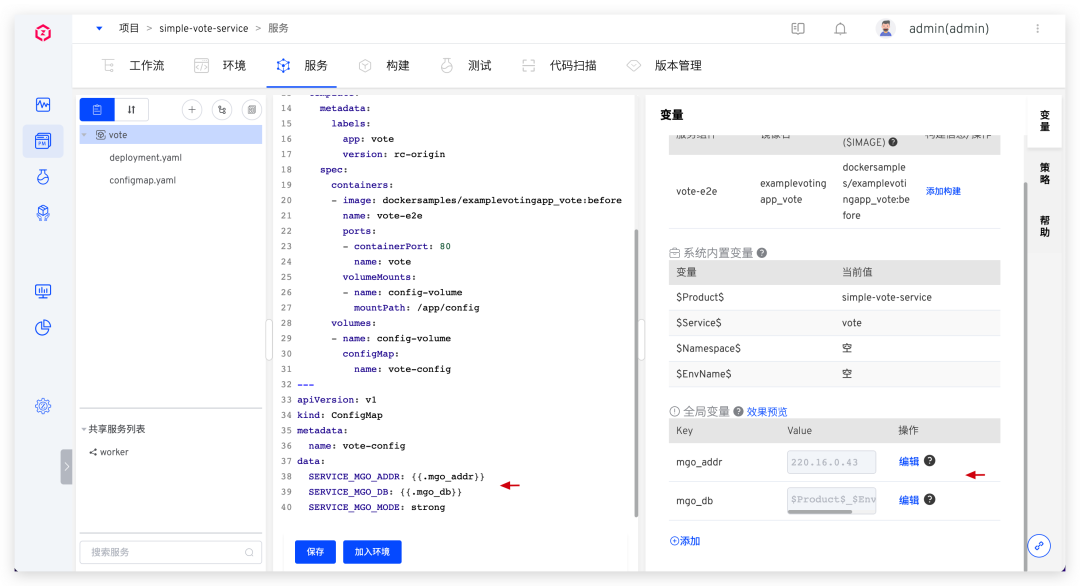Click the 保存 button
This screenshot has width=1080, height=586.
pos(315,552)
